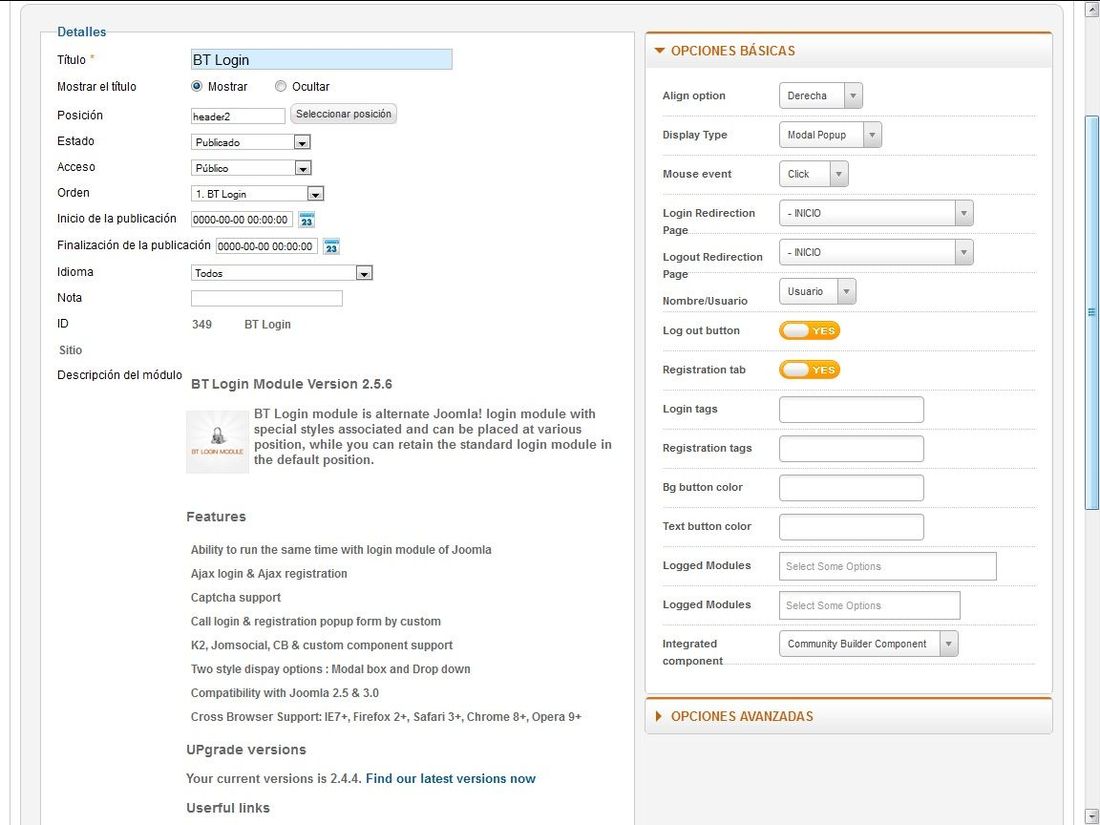Open the Acceso dropdown
Image resolution: width=1100 pixels, height=825 pixels.
250,168
